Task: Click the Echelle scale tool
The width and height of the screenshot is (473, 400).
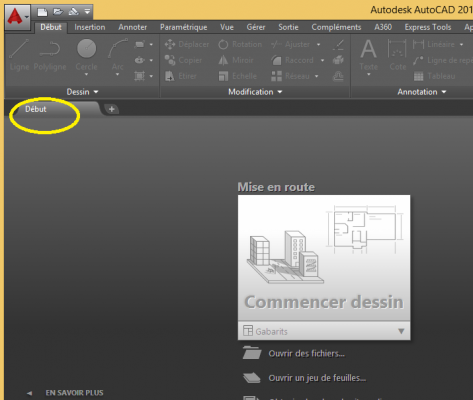Action: [x=238, y=76]
